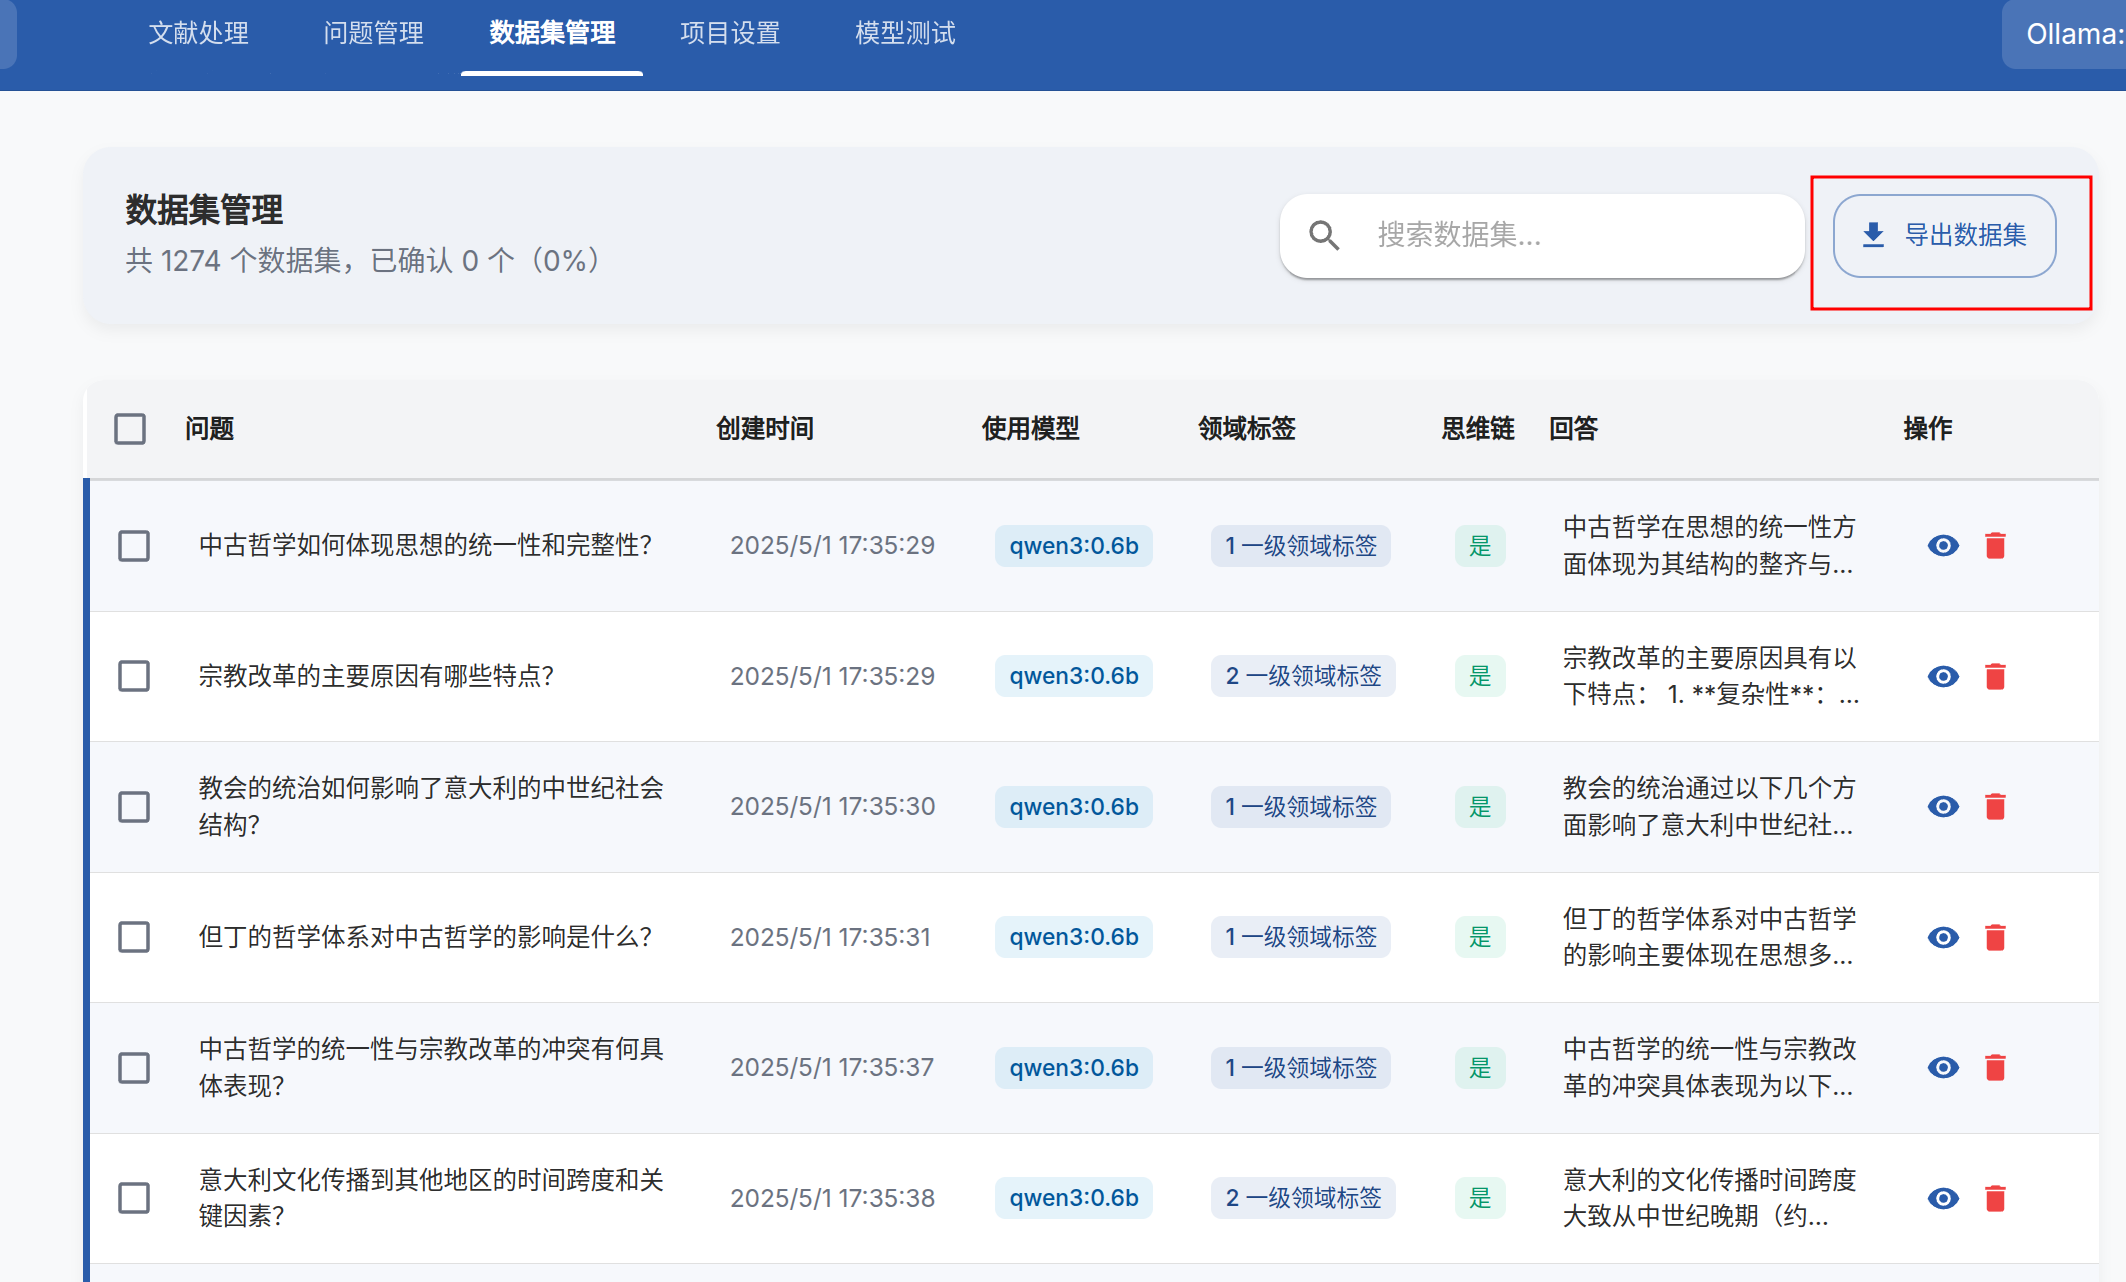Click the trash icon on the last visible row
Viewport: 2126px width, 1282px height.
click(x=1996, y=1198)
